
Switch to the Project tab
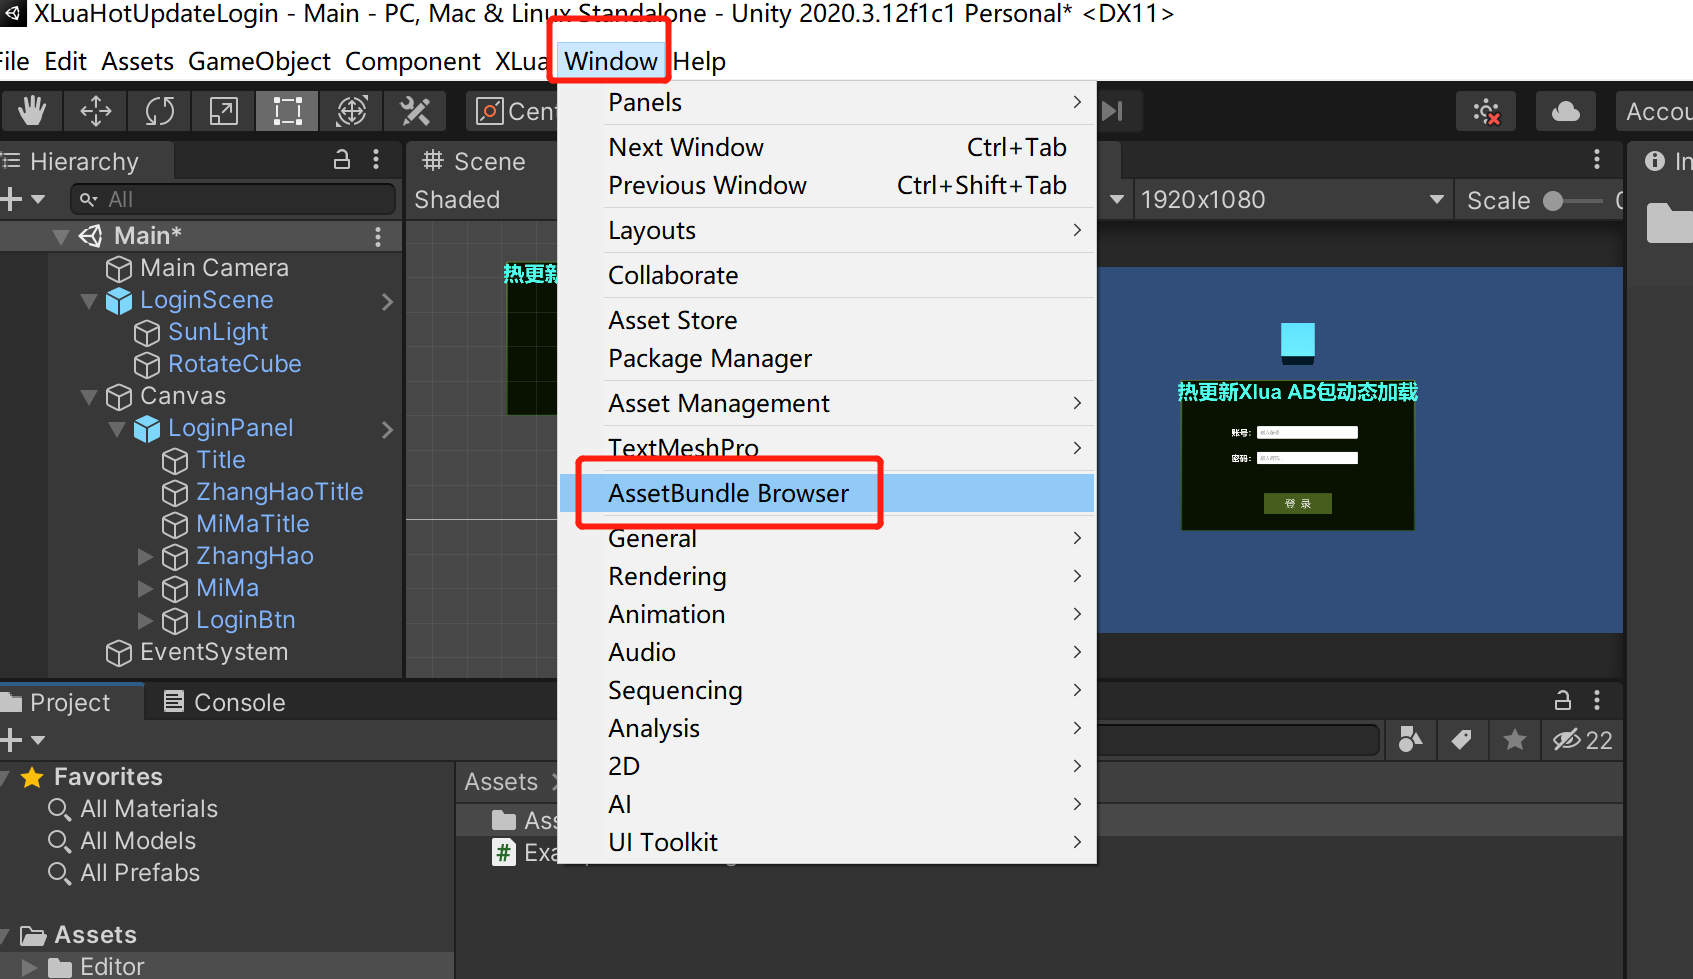69,702
